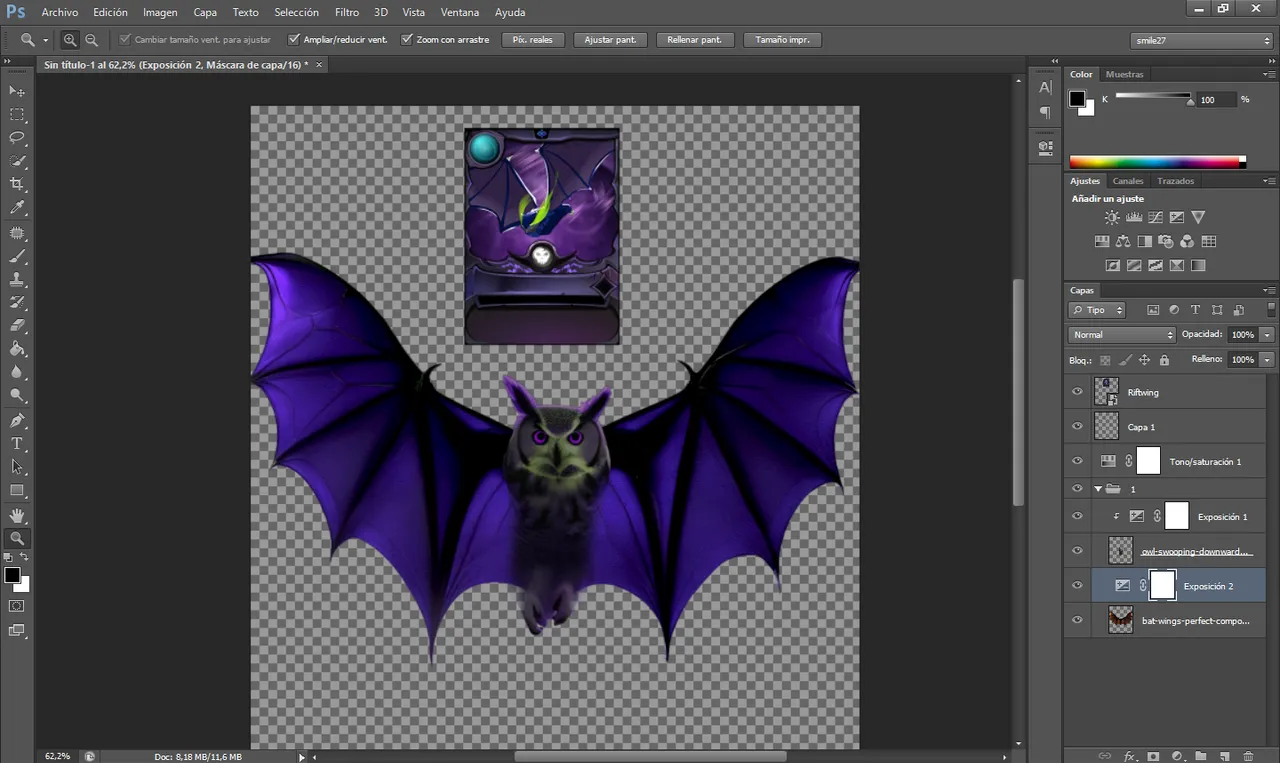Image resolution: width=1280 pixels, height=763 pixels.
Task: Select the Rectangular Marquee tool
Action: pos(17,115)
